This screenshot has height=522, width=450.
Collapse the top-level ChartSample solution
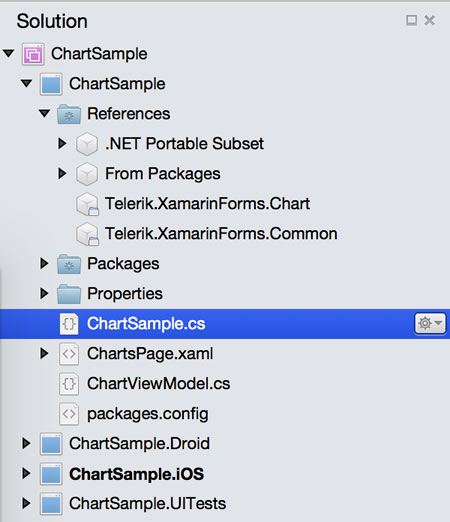8,53
